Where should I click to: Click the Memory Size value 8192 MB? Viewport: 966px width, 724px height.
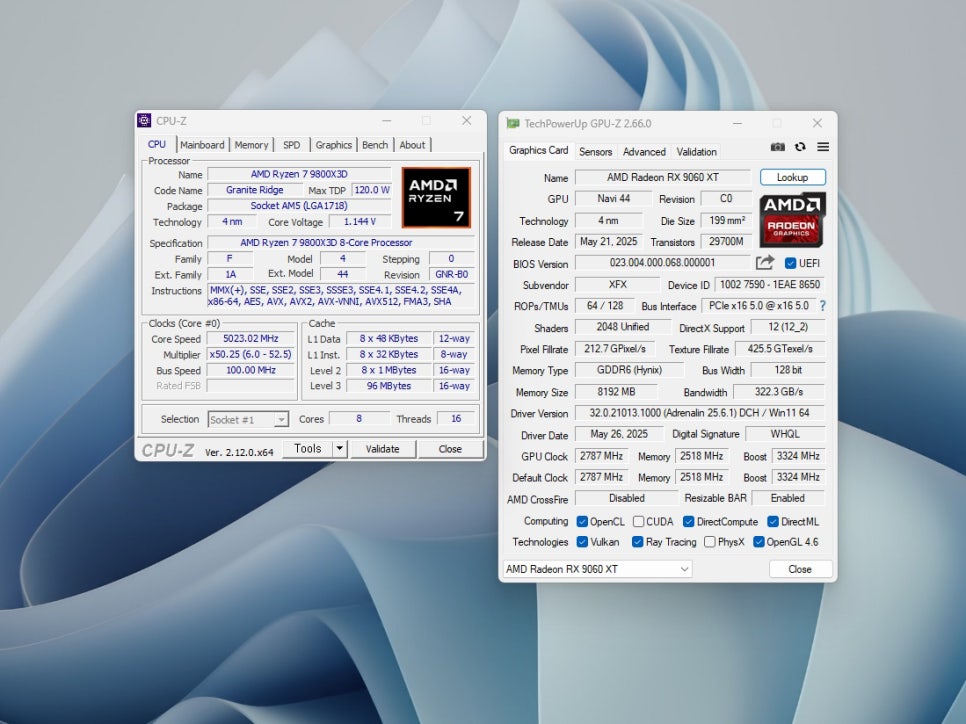point(616,392)
